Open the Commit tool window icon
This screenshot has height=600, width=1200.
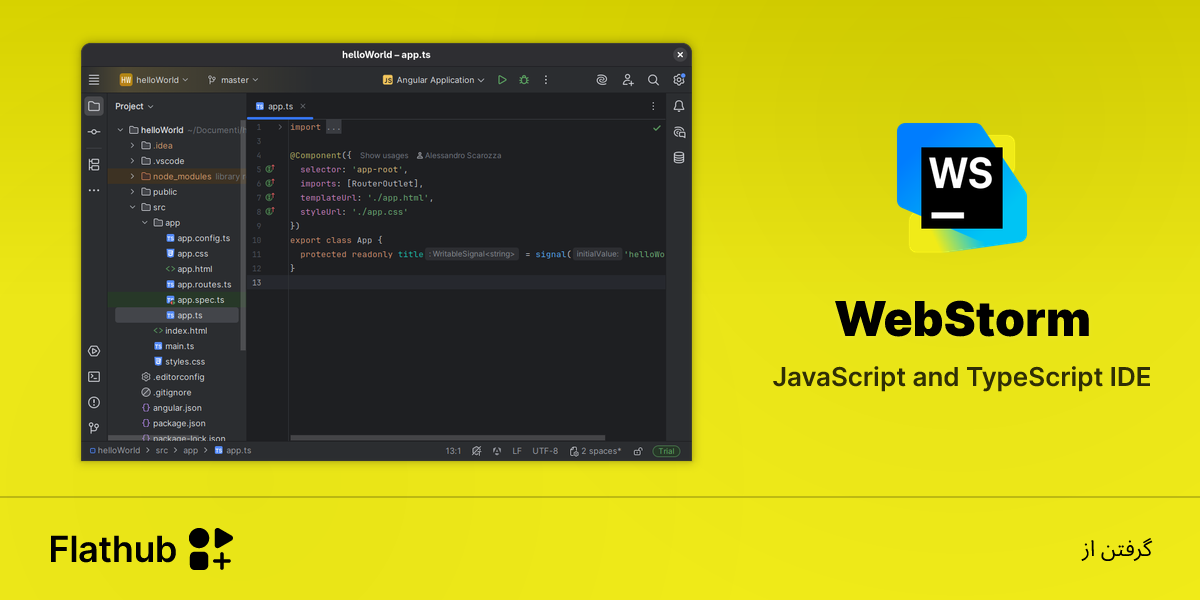click(94, 132)
